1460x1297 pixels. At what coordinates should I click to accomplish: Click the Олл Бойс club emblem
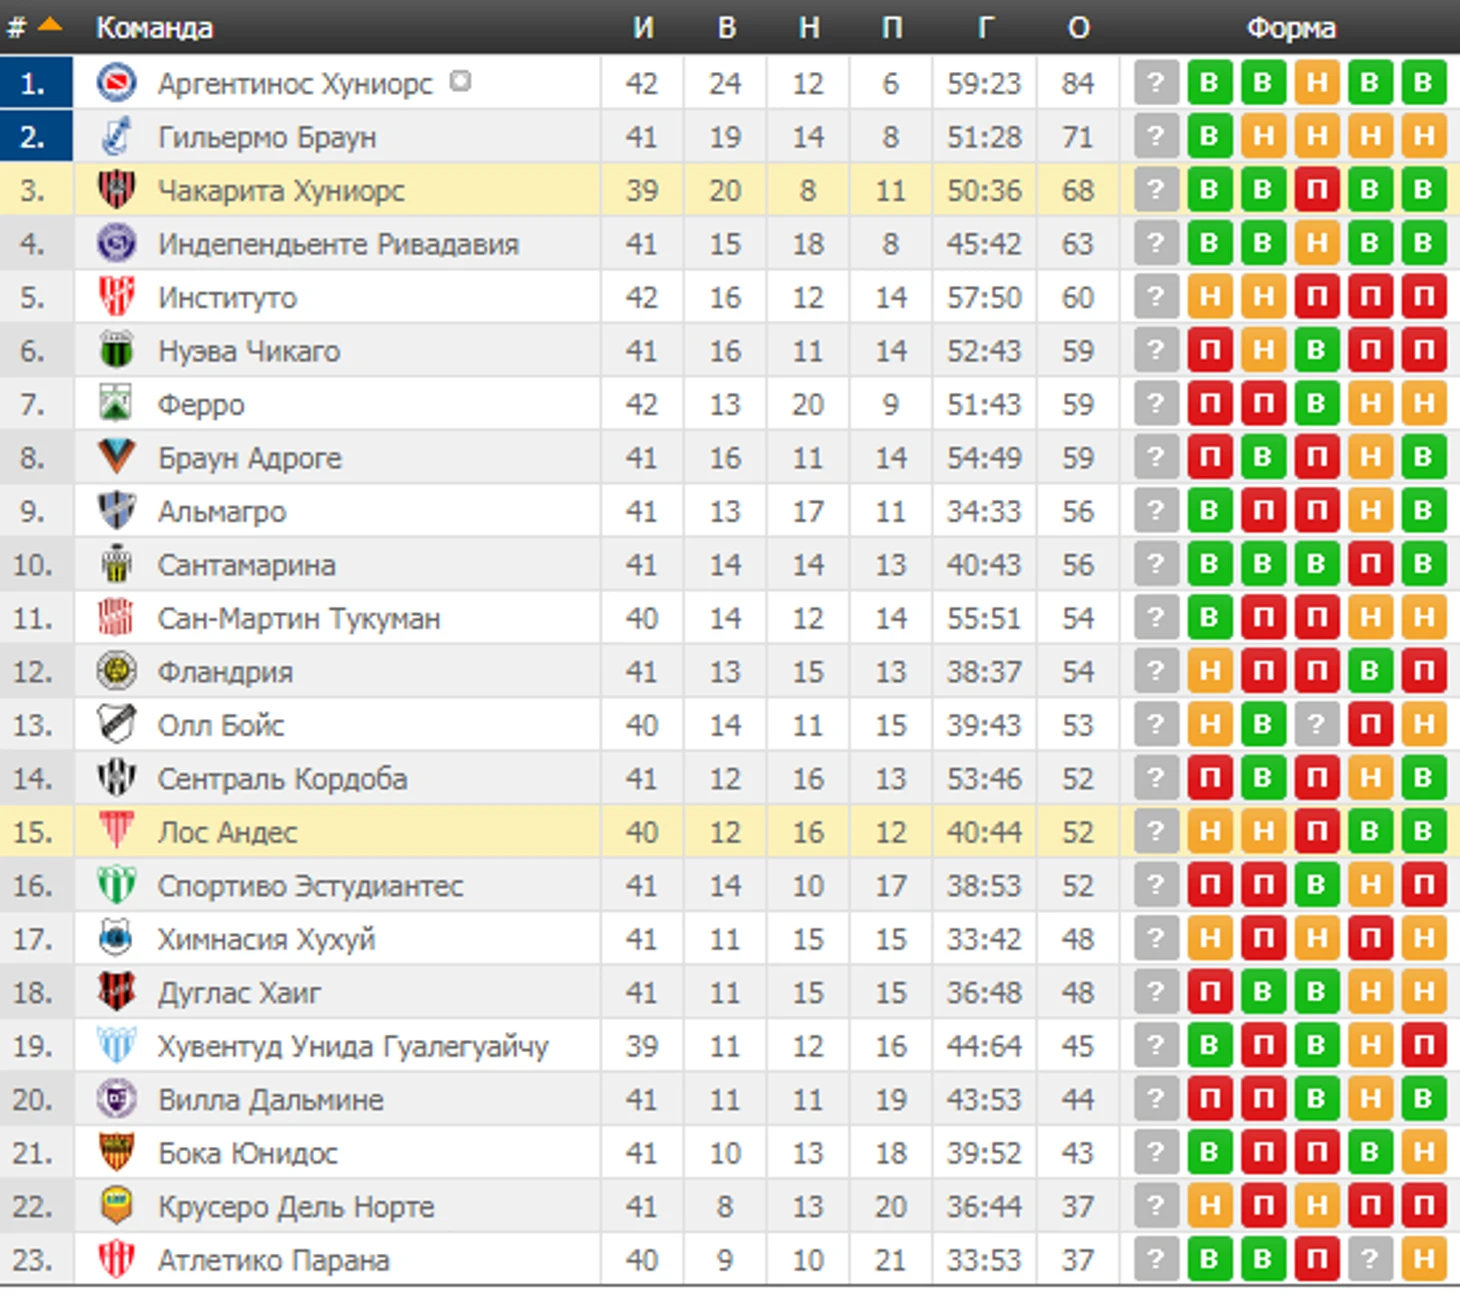tap(117, 724)
